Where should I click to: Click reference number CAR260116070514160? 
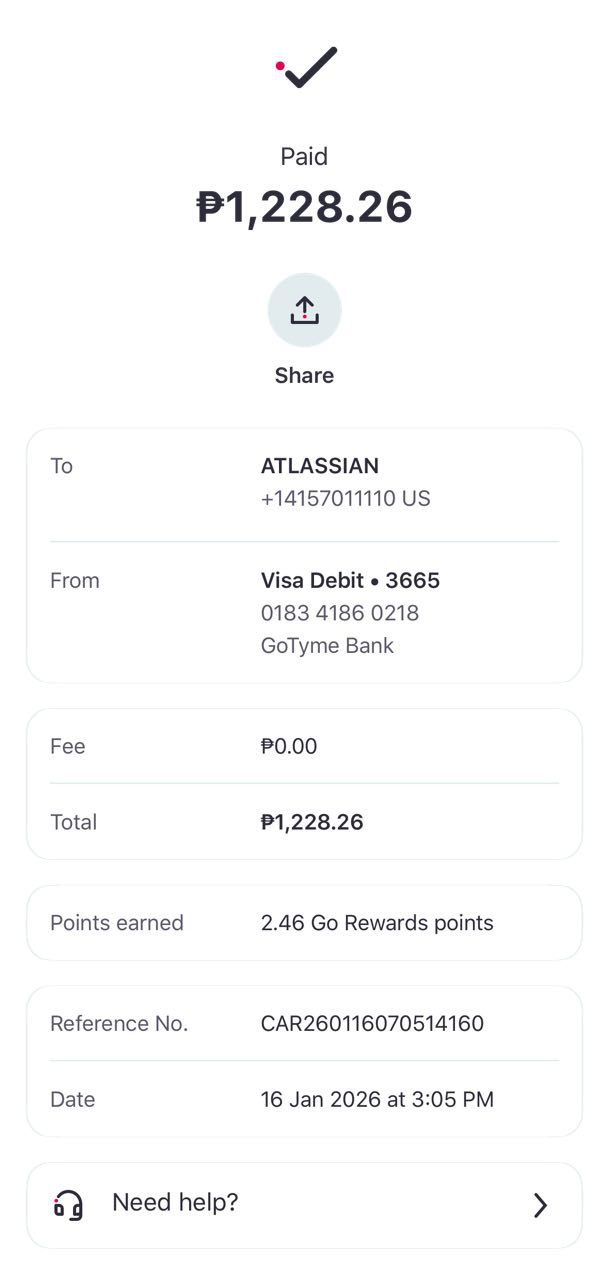372,1024
